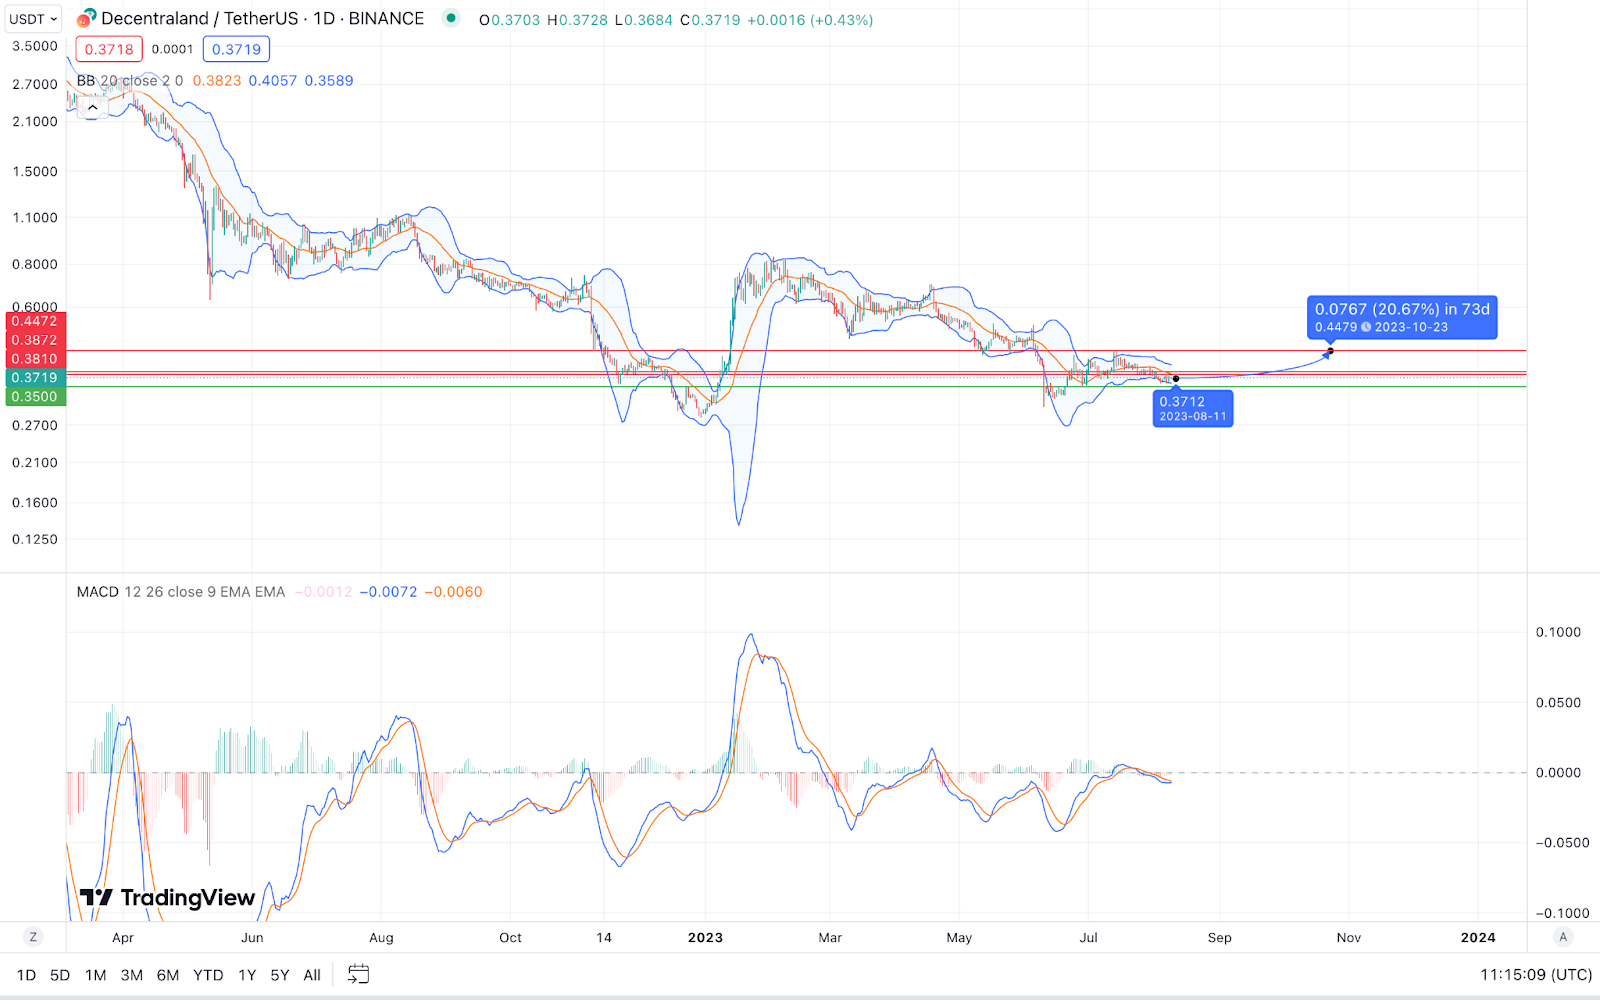Click the MACD value -0.0072

388,592
